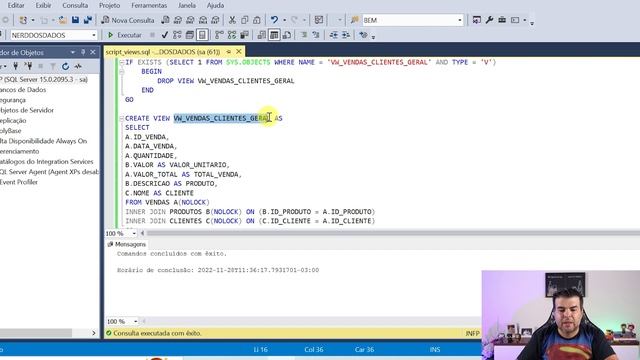This screenshot has width=640, height=360.
Task: Click the Parse query checkmark icon
Action: coord(165,35)
